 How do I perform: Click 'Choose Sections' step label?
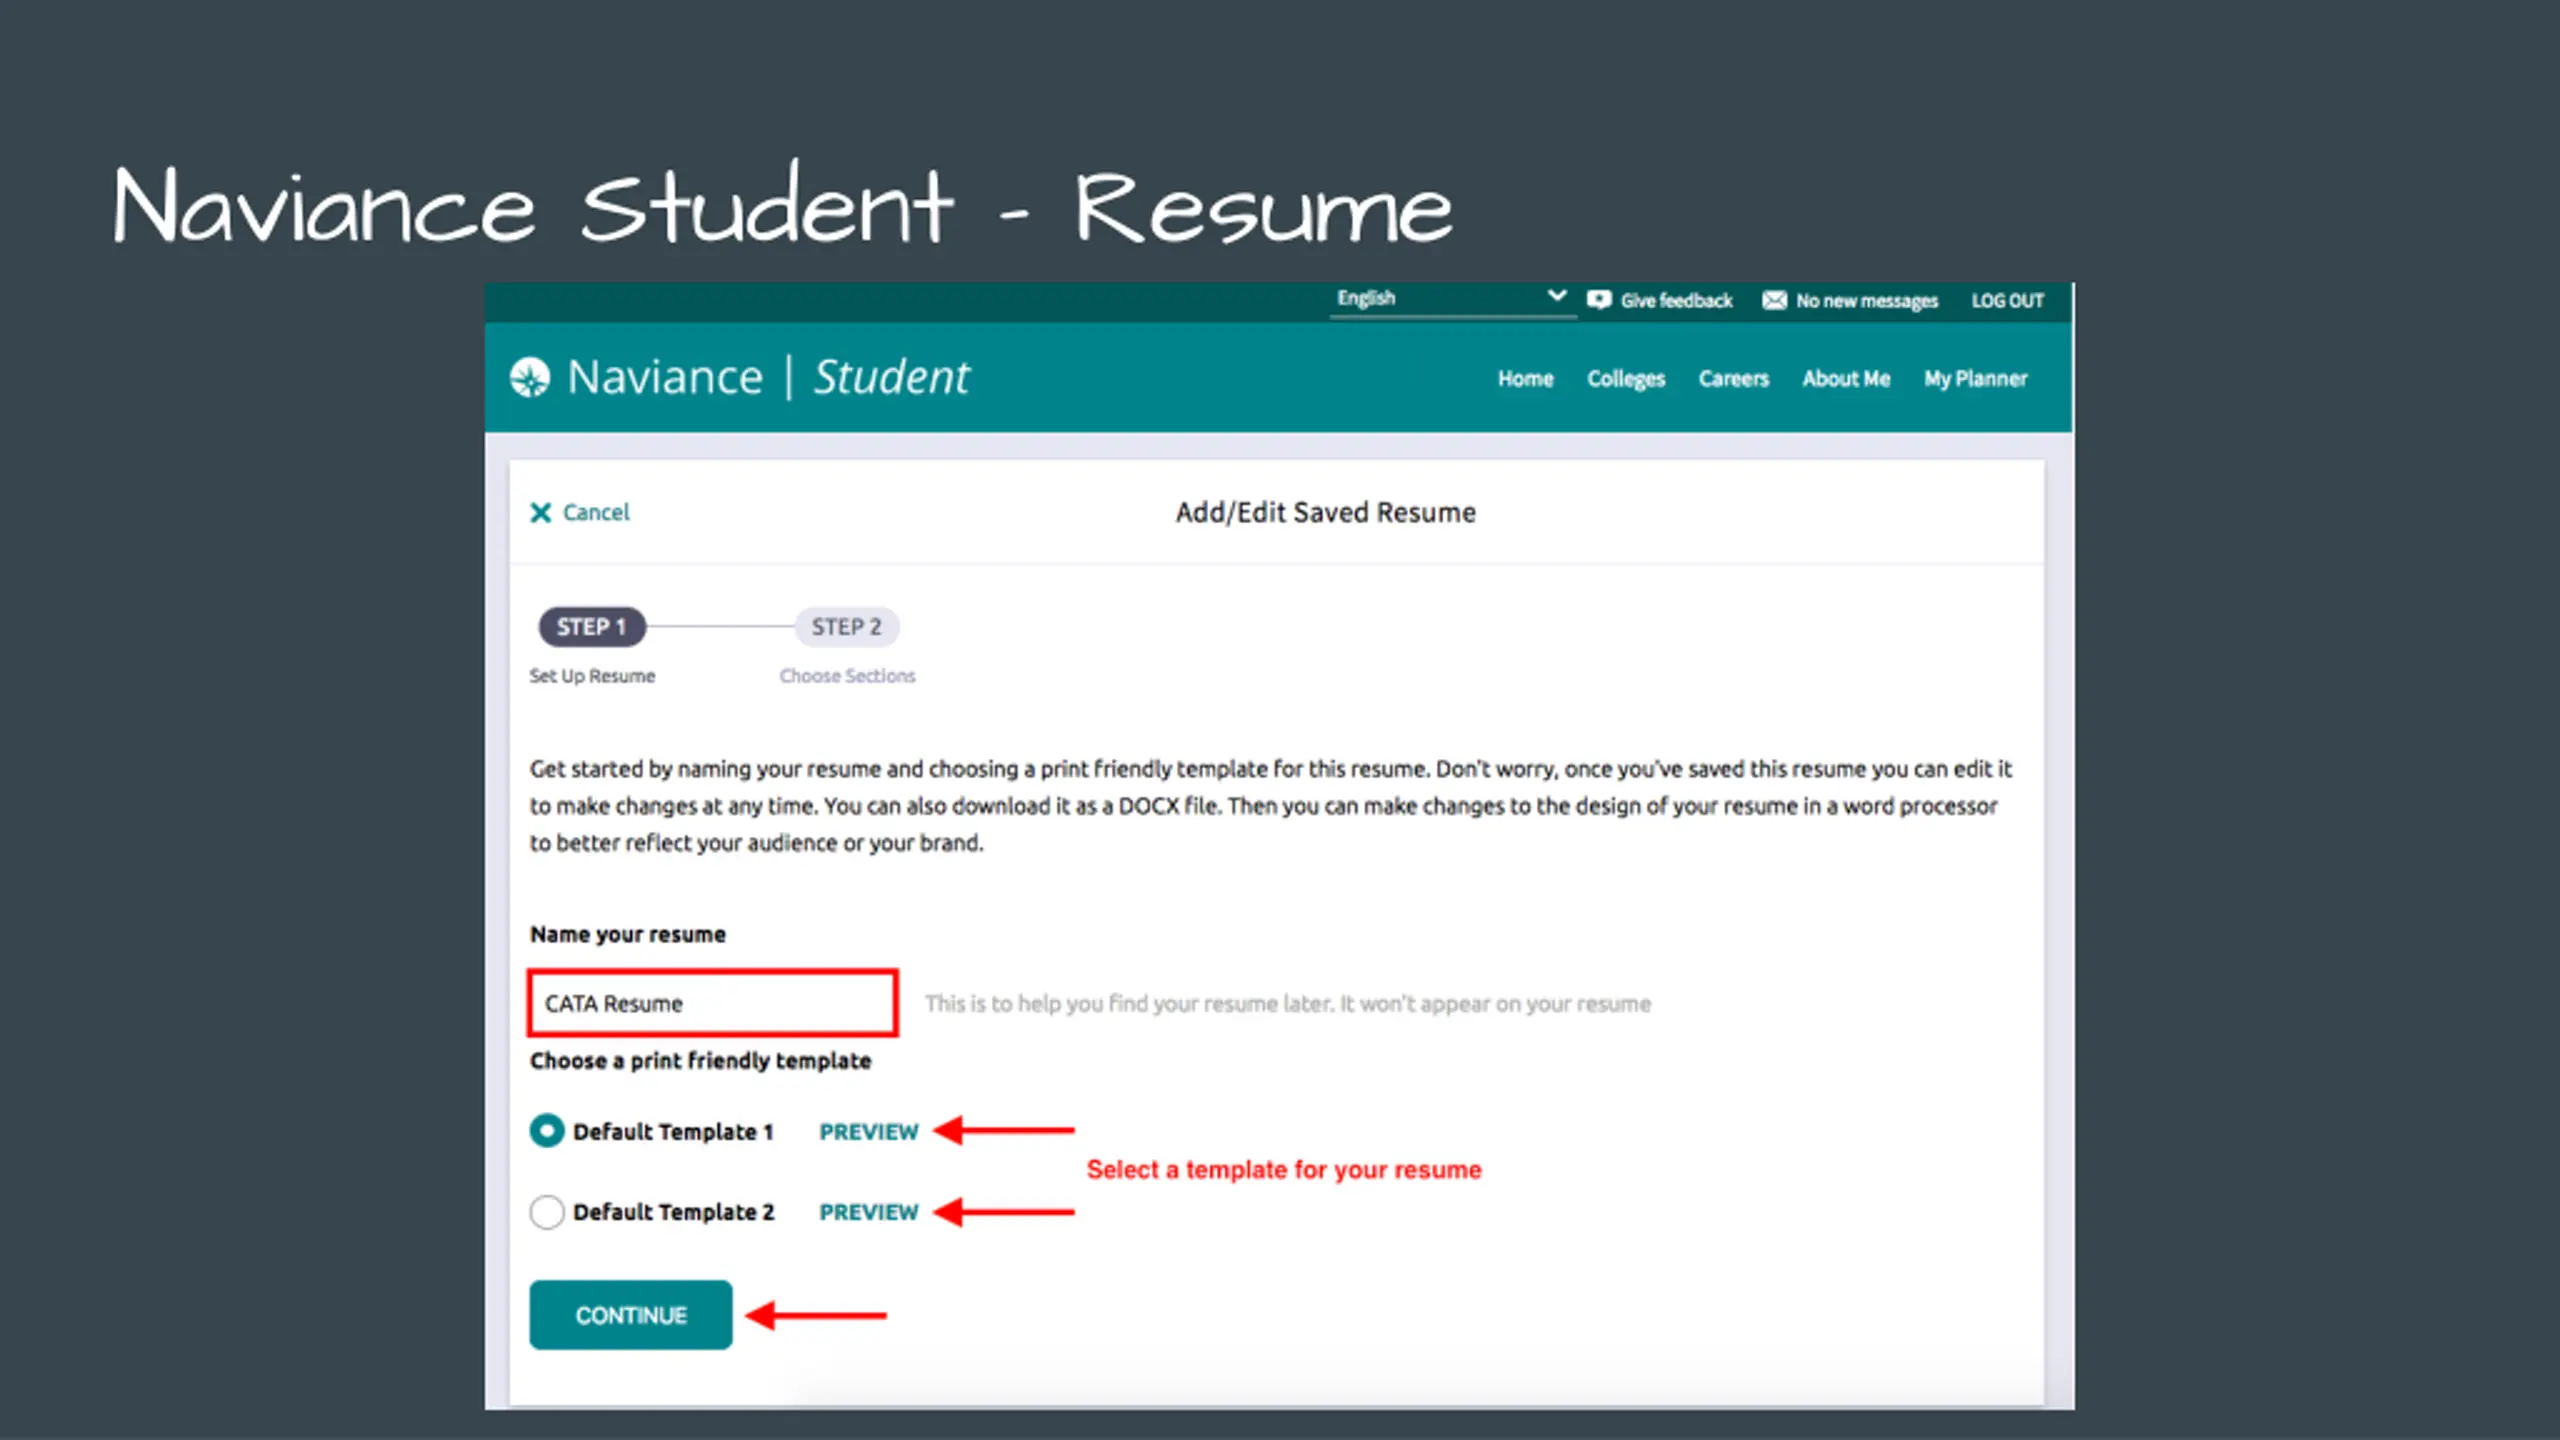click(x=847, y=676)
